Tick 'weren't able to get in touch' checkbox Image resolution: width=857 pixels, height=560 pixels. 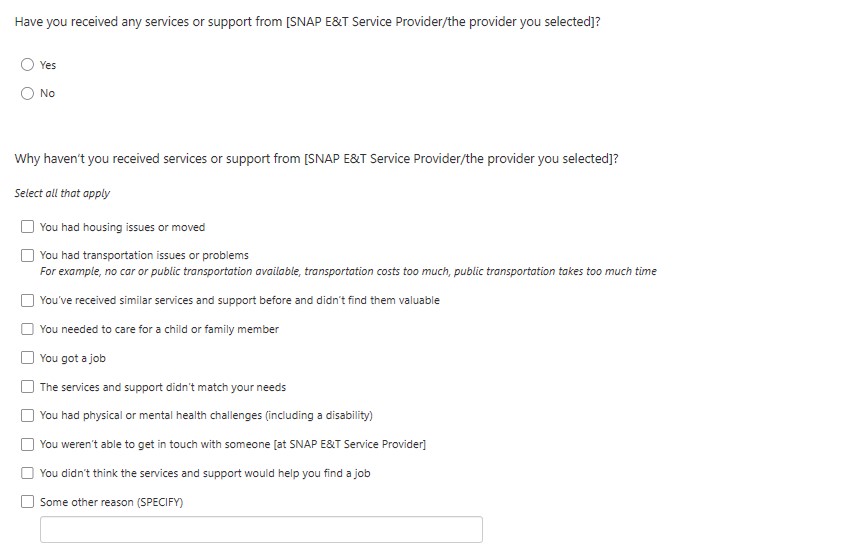pos(28,444)
